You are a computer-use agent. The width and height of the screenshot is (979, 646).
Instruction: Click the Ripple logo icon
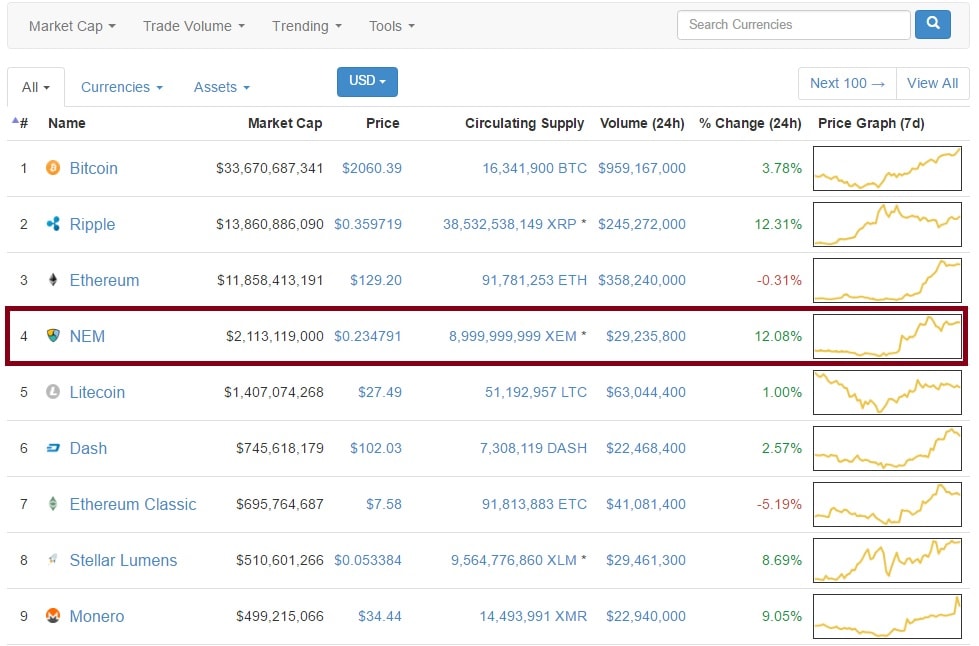click(53, 224)
